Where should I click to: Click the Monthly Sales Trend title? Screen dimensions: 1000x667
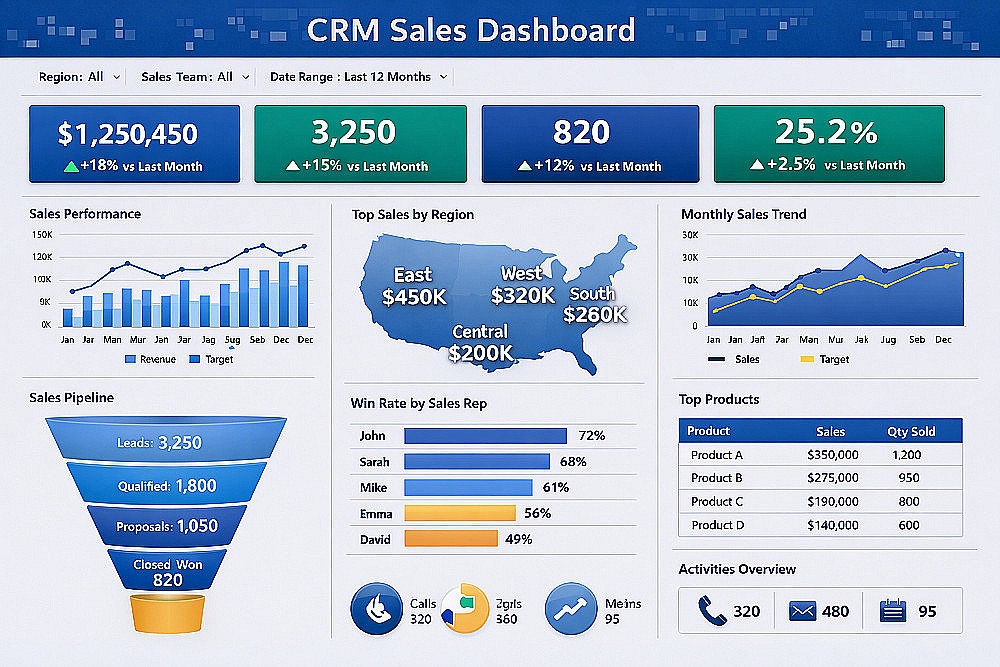(744, 215)
